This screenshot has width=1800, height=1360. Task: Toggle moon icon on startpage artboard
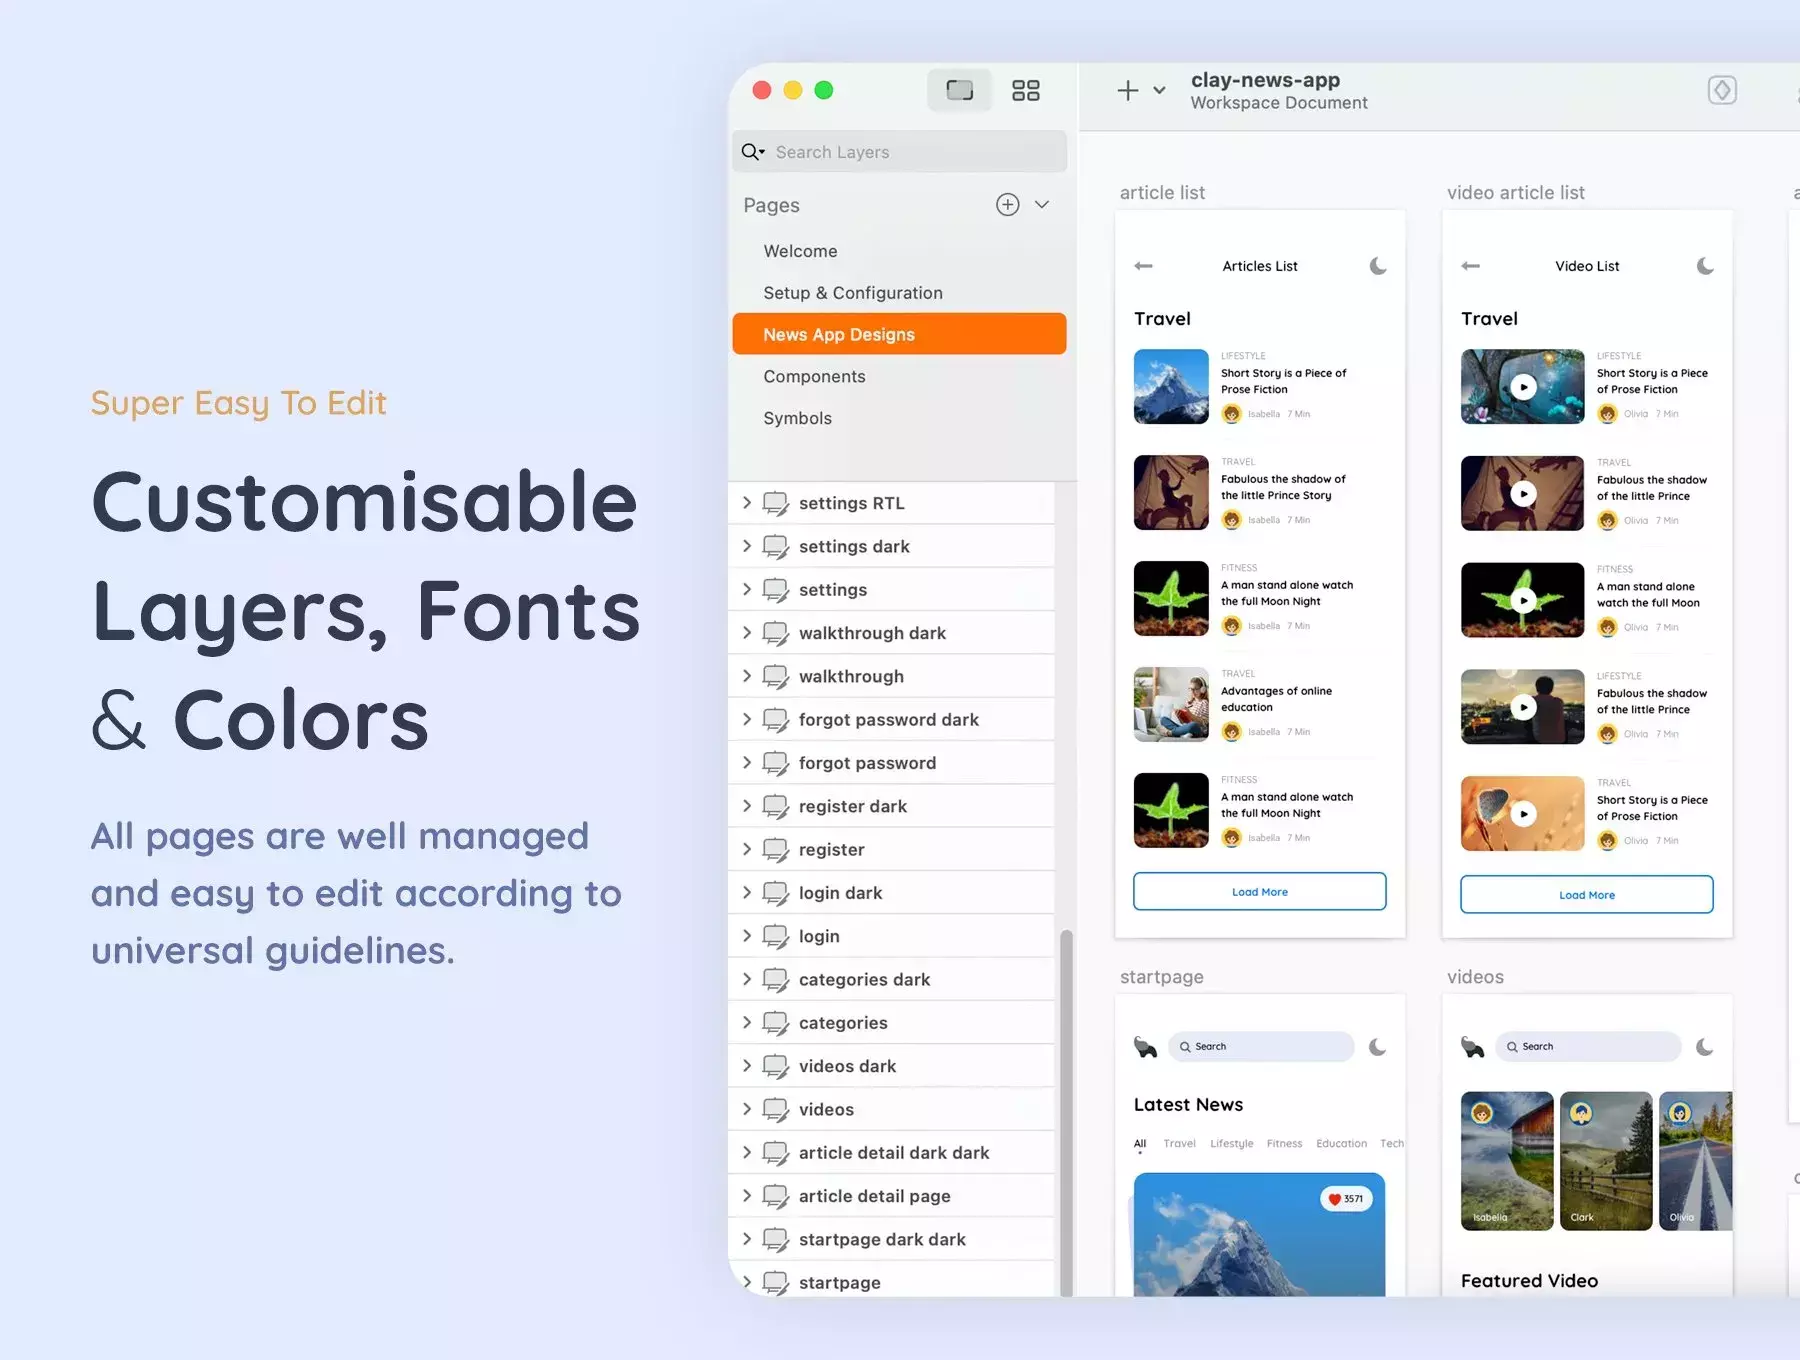point(1378,1047)
